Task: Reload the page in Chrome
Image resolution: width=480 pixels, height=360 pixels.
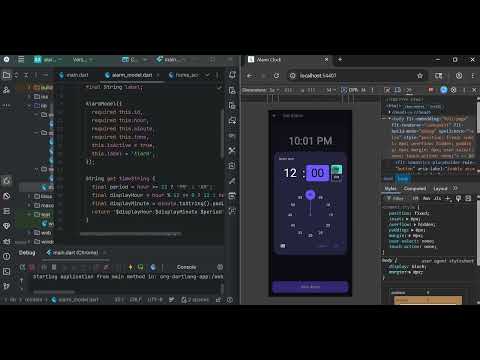Action: 276,76
